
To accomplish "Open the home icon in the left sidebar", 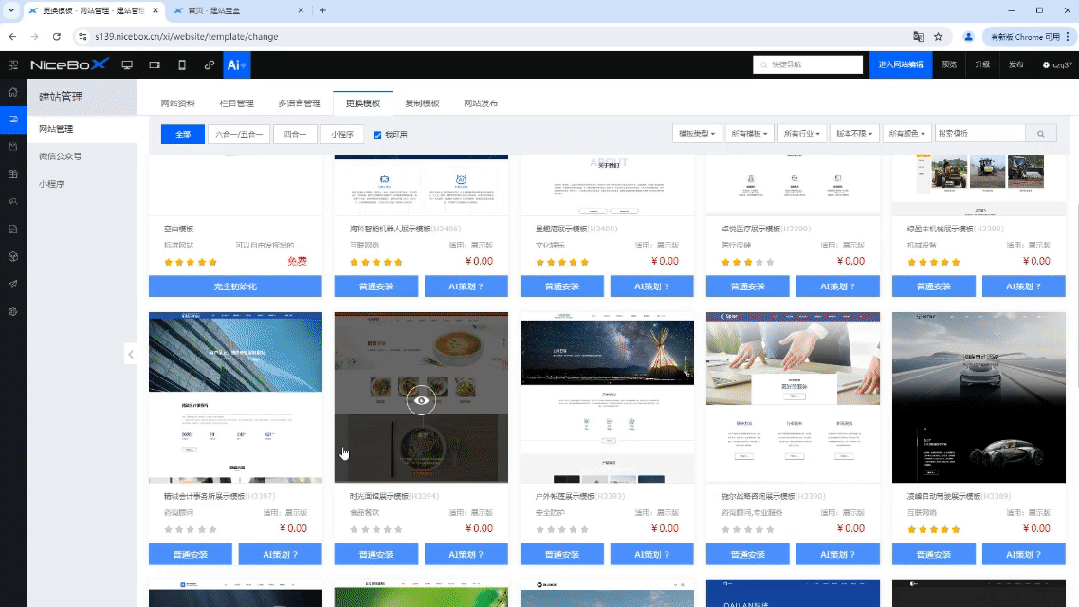I will tap(13, 90).
